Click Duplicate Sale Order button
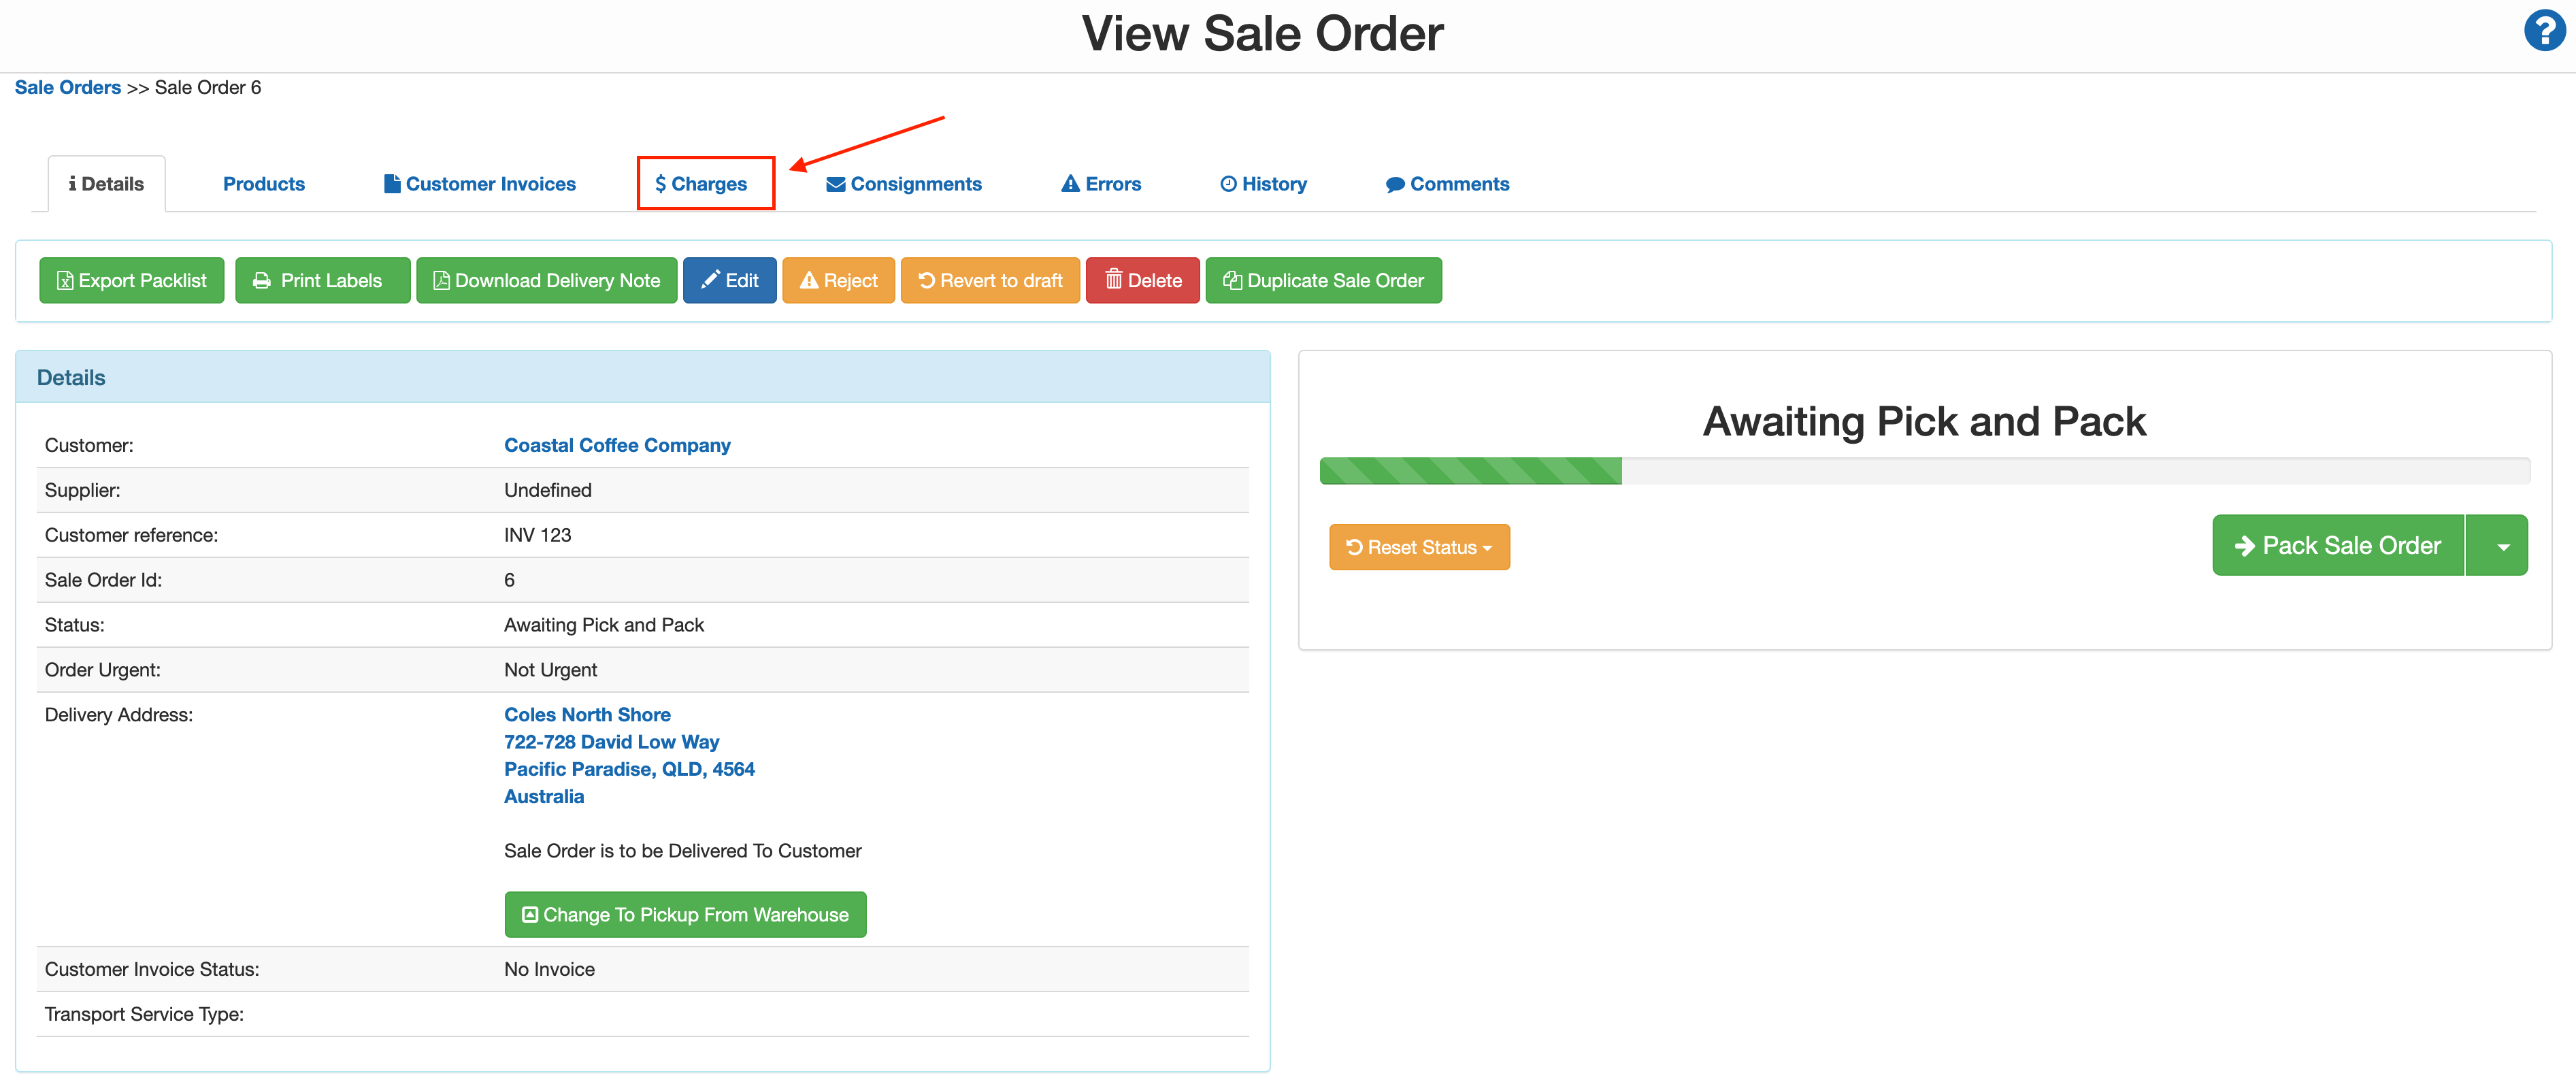This screenshot has height=1082, width=2576. [1323, 280]
